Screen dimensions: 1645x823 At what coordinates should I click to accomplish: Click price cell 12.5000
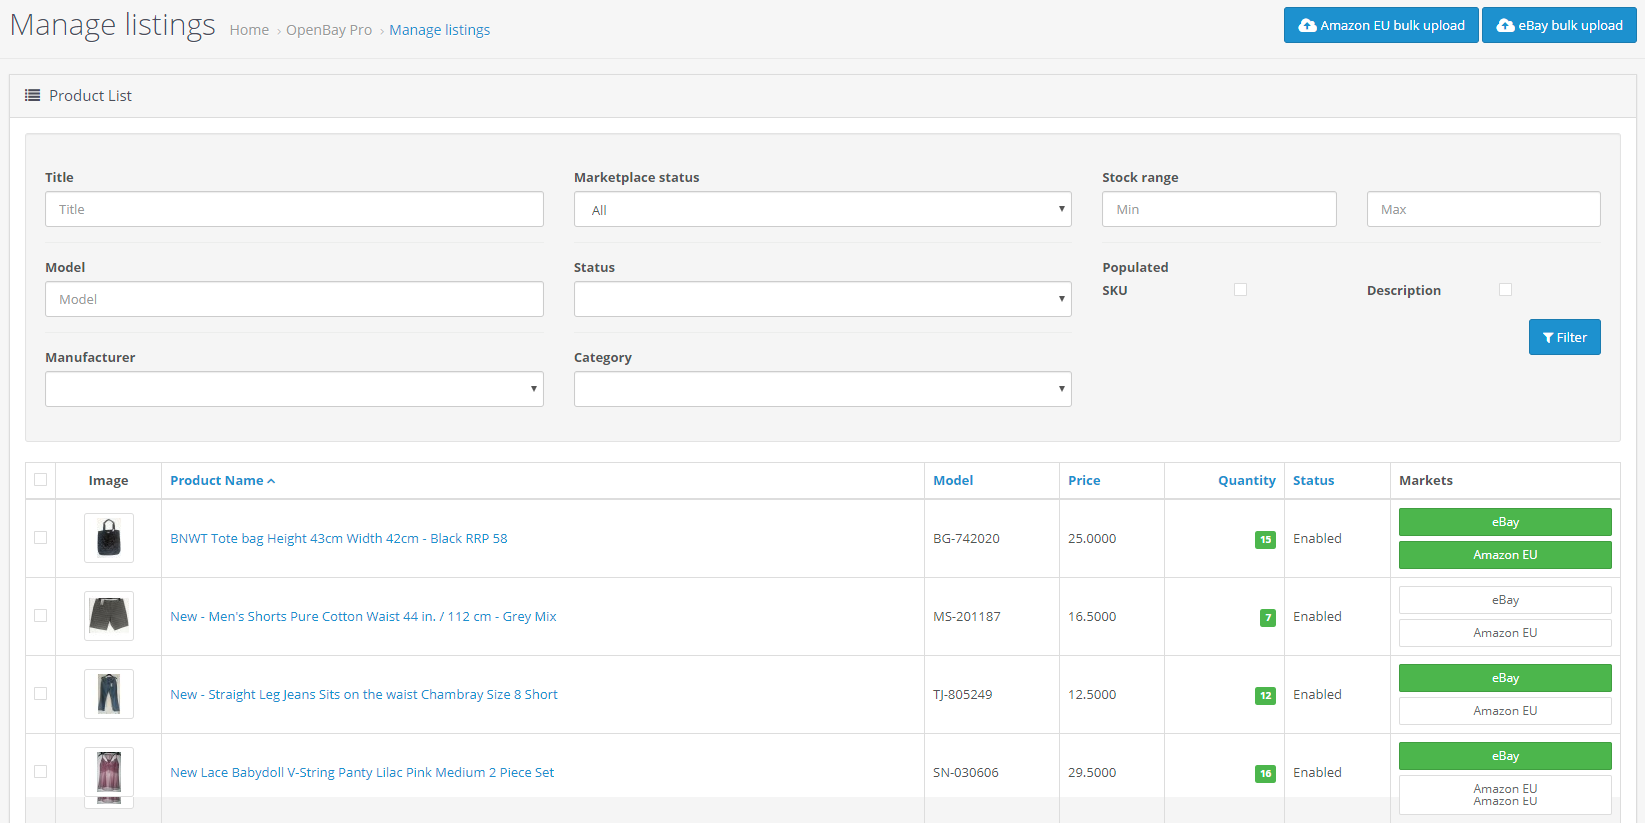1092,694
